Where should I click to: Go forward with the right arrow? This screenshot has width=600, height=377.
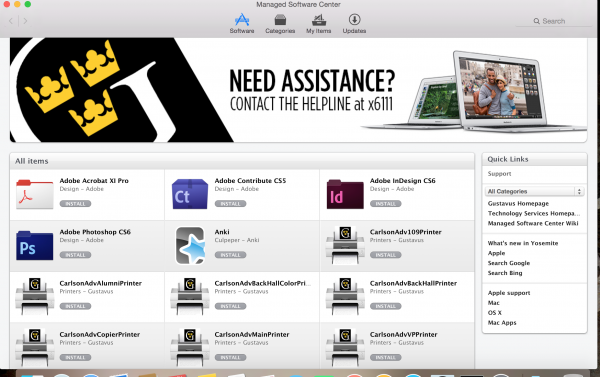tap(25, 21)
